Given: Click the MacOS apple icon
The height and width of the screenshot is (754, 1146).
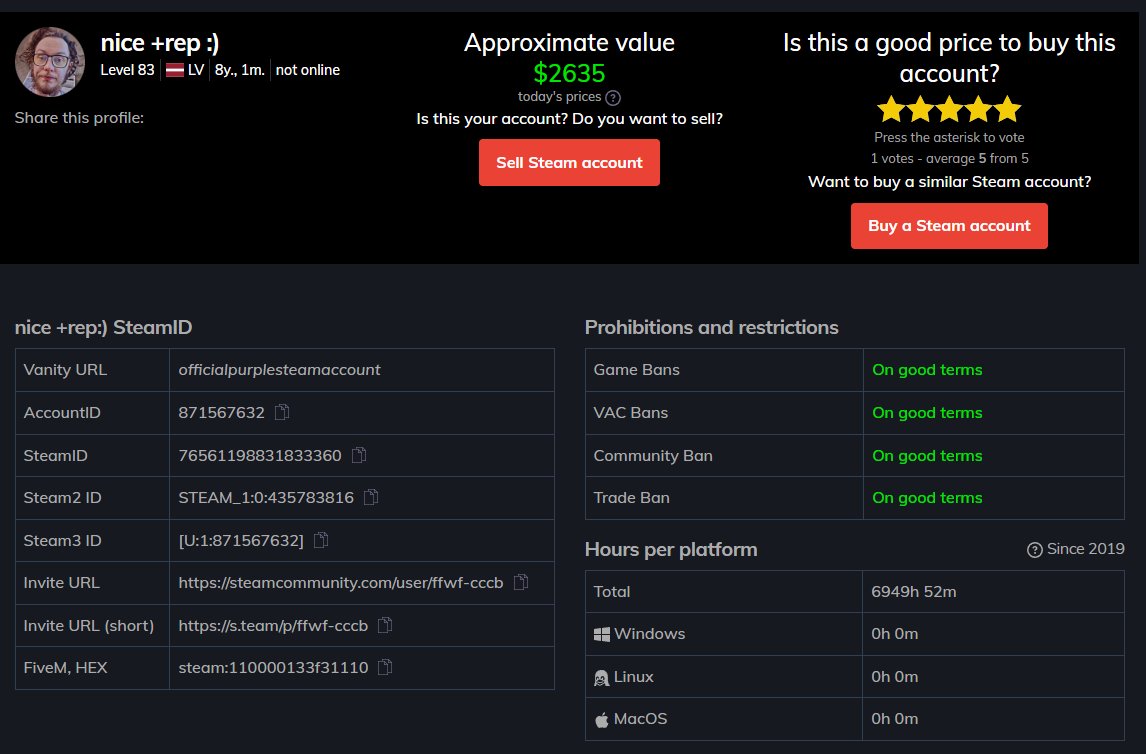Looking at the screenshot, I should click(x=602, y=720).
